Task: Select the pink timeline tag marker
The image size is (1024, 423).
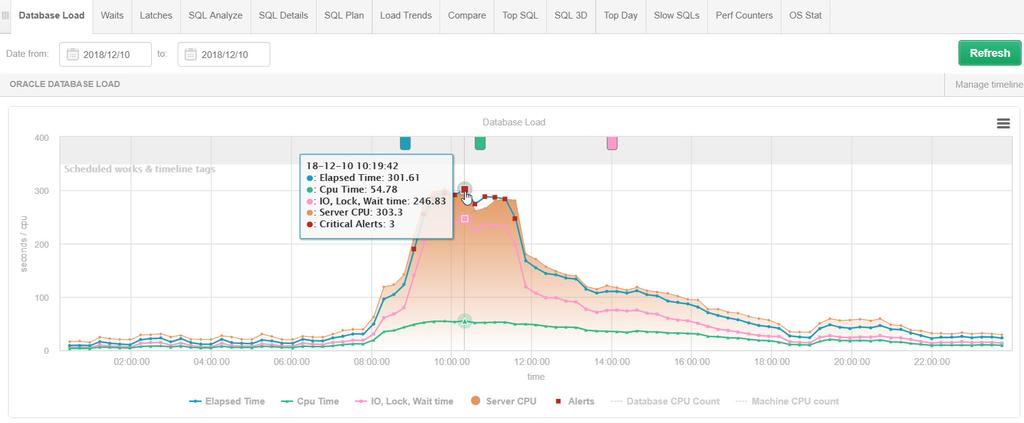Action: pyautogui.click(x=612, y=143)
